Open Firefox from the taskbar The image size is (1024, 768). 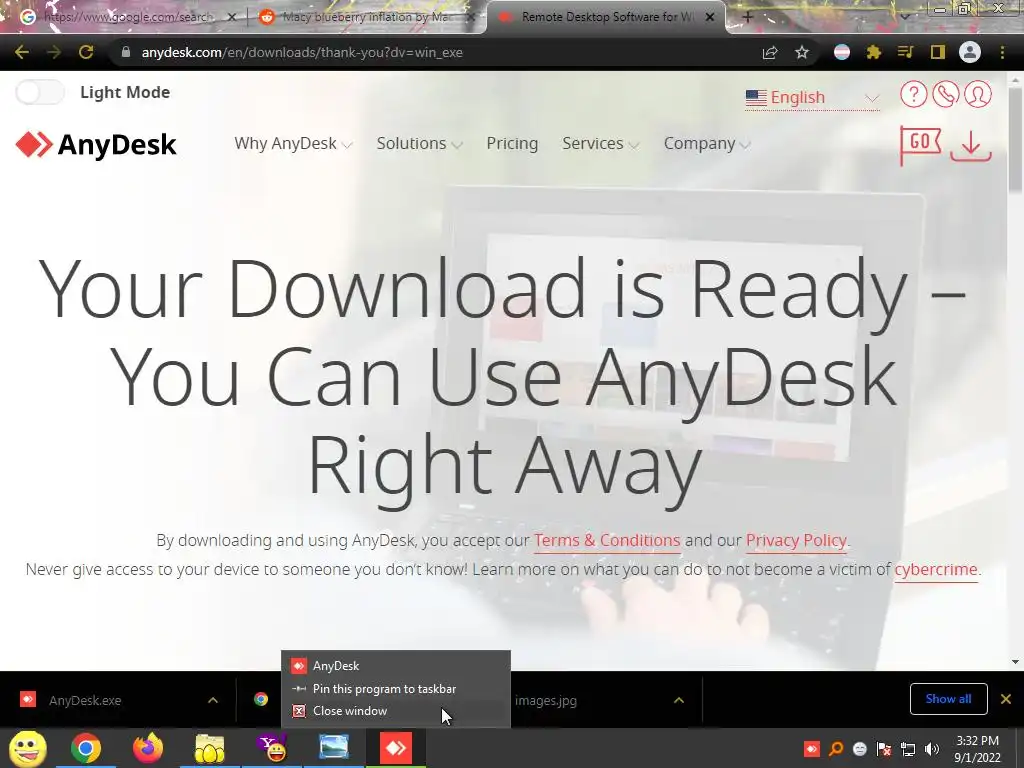(x=148, y=748)
